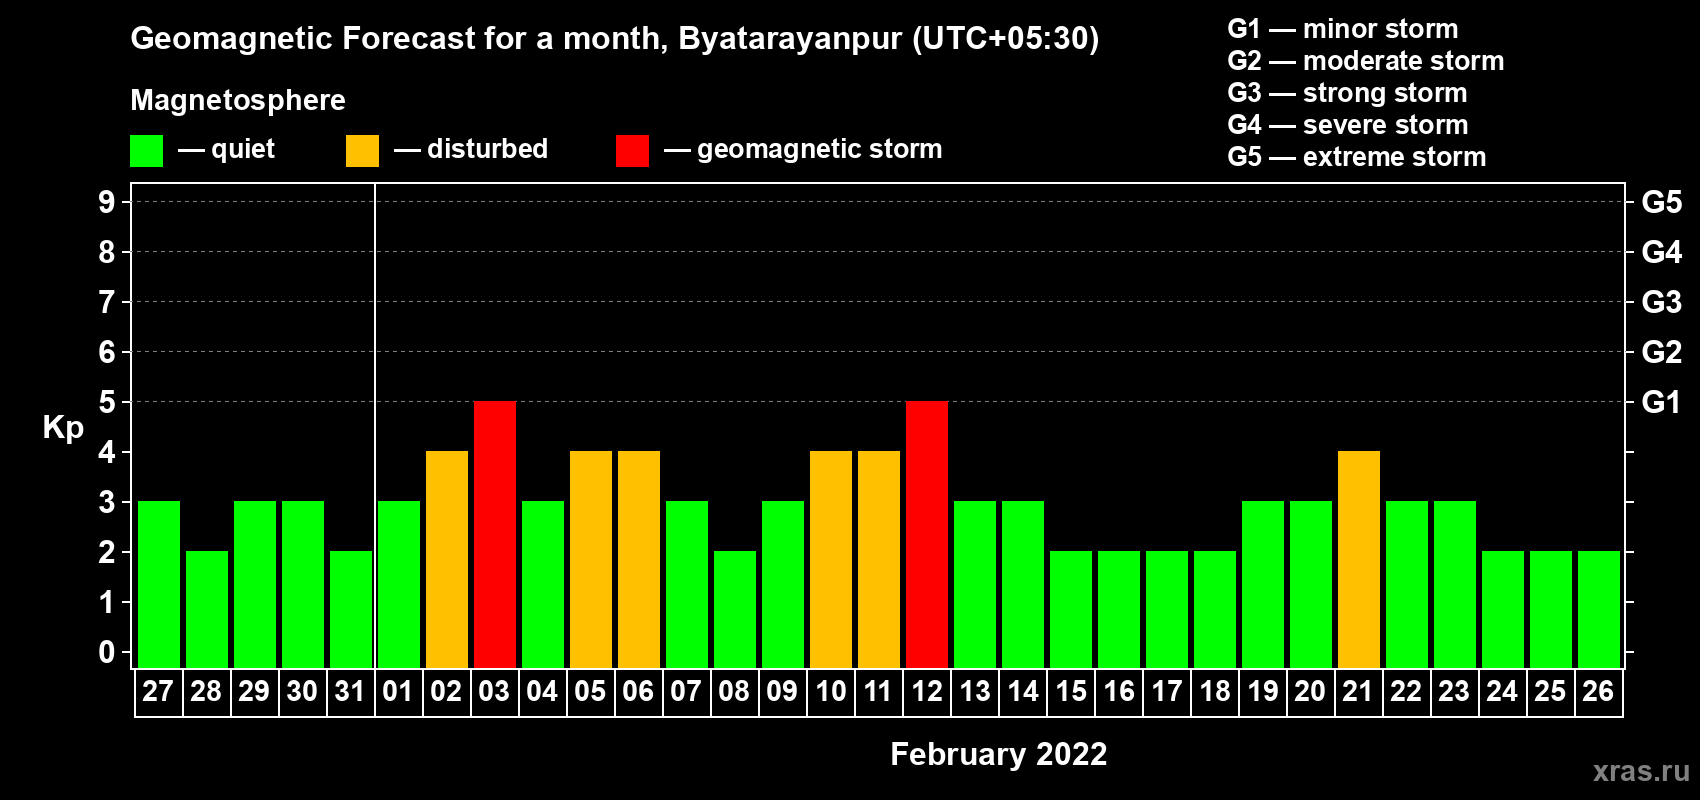Viewport: 1700px width, 800px height.
Task: Click date label 19 on the axis
Action: pyautogui.click(x=1262, y=691)
